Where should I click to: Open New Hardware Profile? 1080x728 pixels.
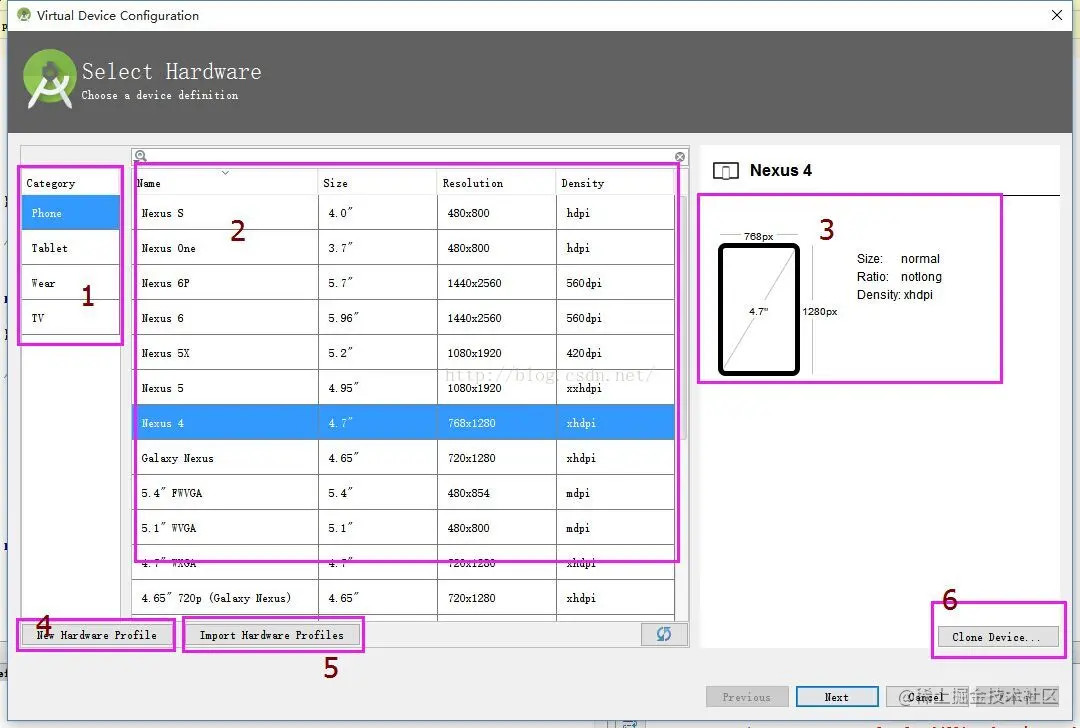(96, 635)
